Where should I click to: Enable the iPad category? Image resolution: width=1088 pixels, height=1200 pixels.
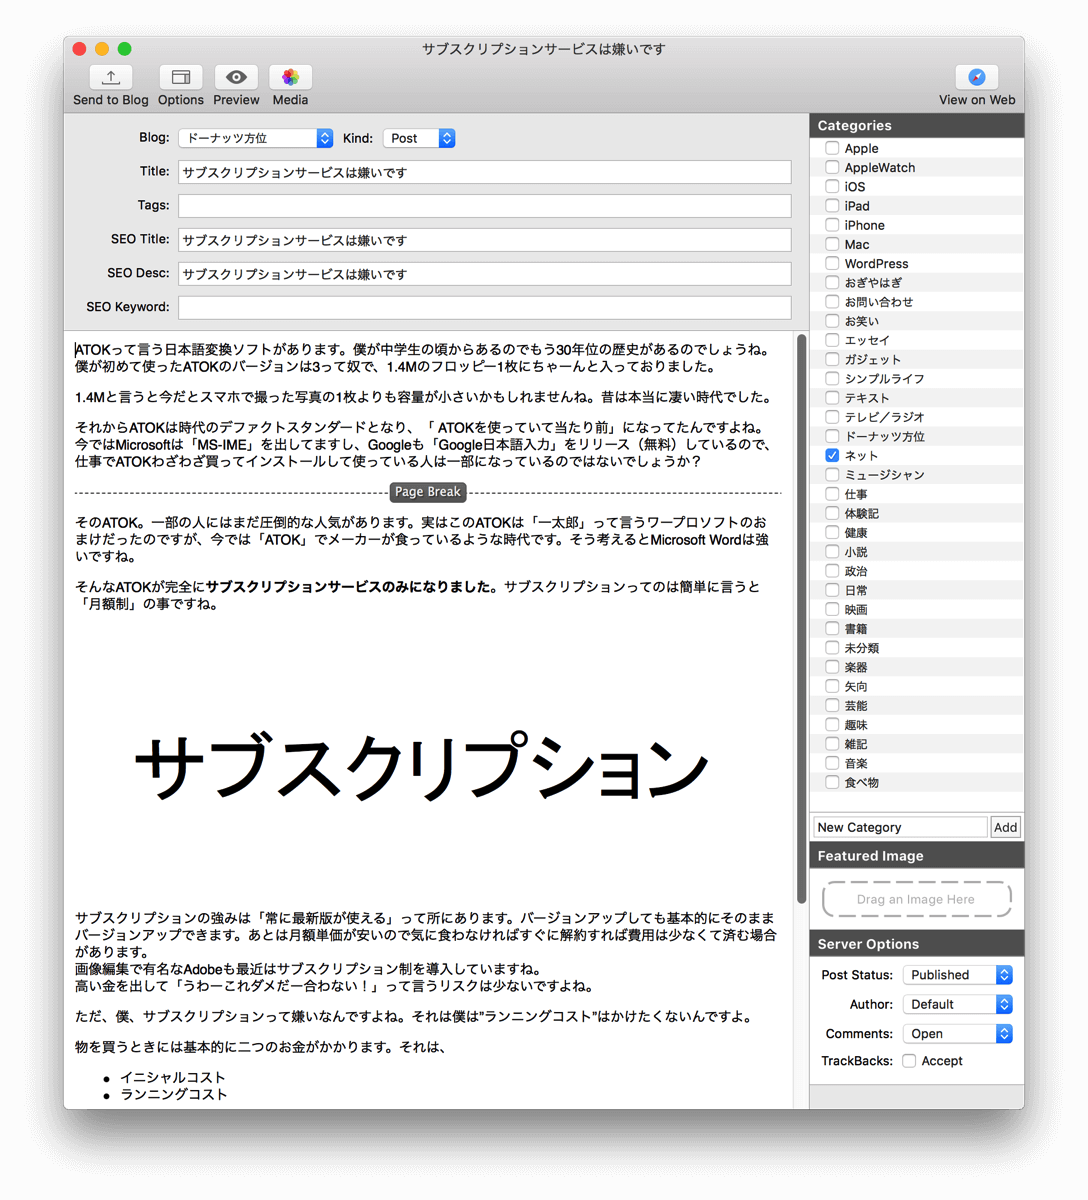(x=832, y=205)
